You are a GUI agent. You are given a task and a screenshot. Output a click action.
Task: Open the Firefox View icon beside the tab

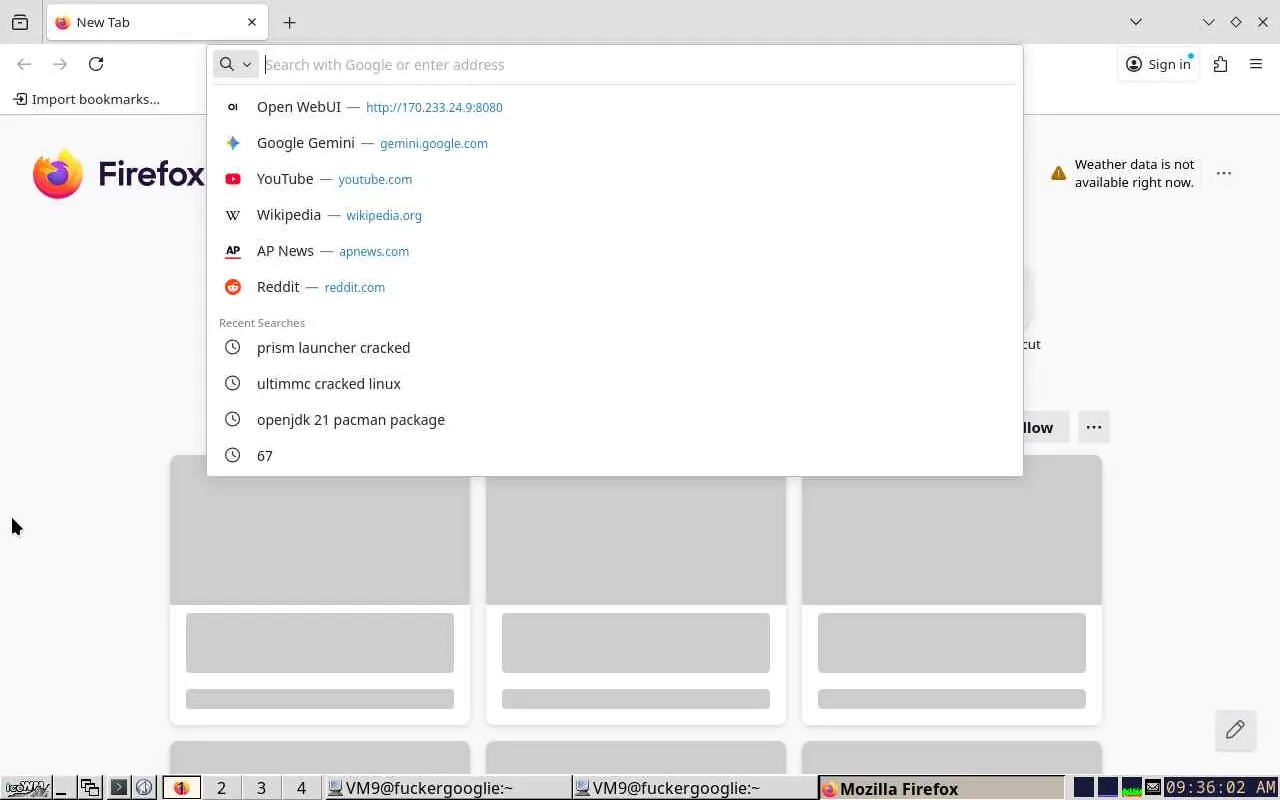click(20, 22)
